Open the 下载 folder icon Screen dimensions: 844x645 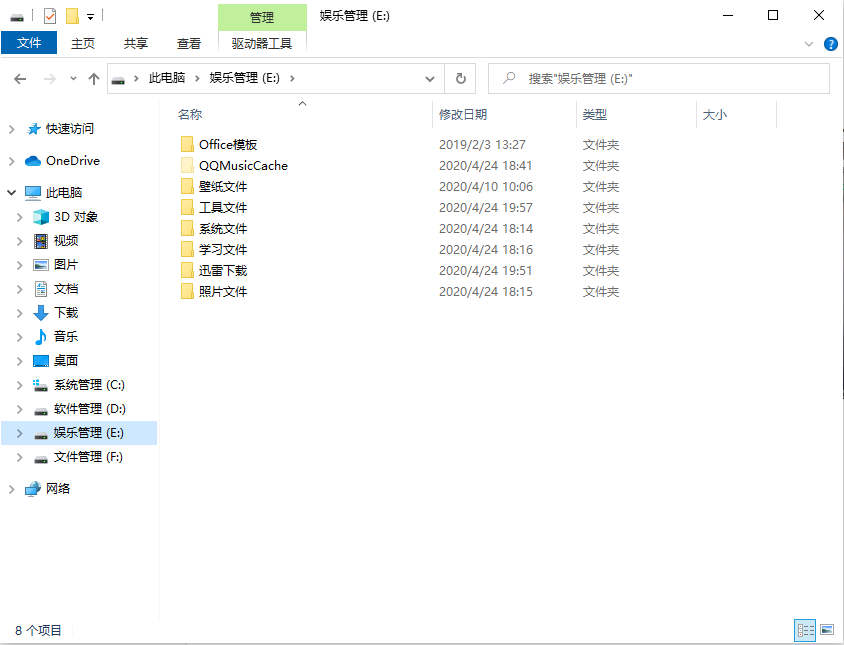pyautogui.click(x=41, y=313)
